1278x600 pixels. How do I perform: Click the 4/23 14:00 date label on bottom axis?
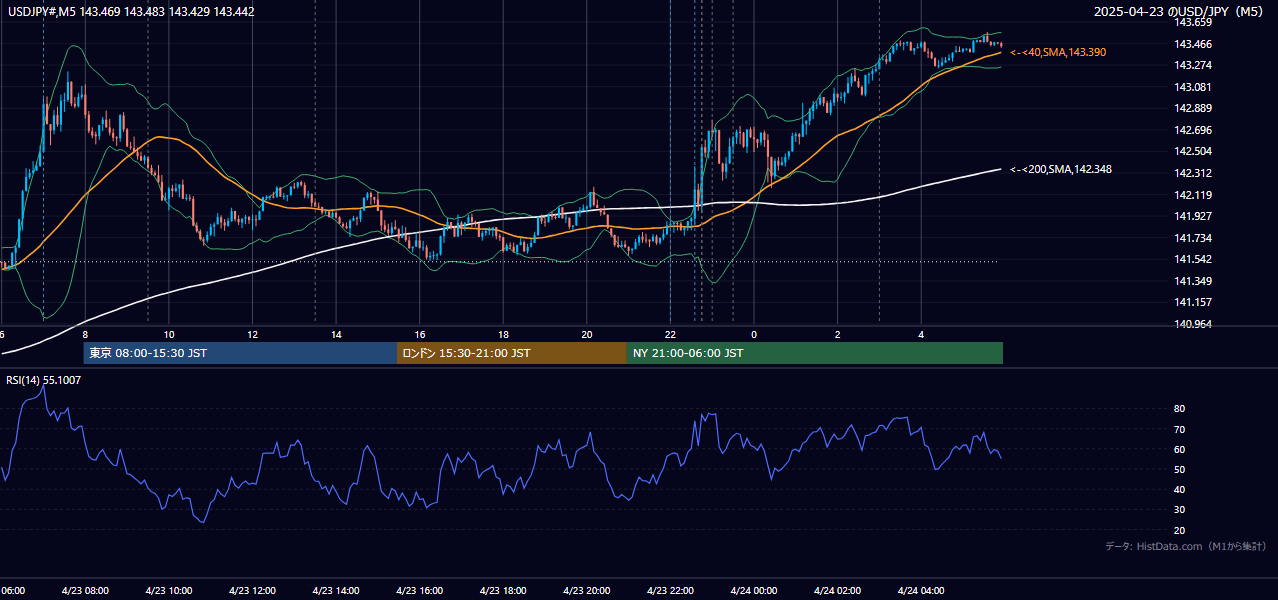[335, 591]
